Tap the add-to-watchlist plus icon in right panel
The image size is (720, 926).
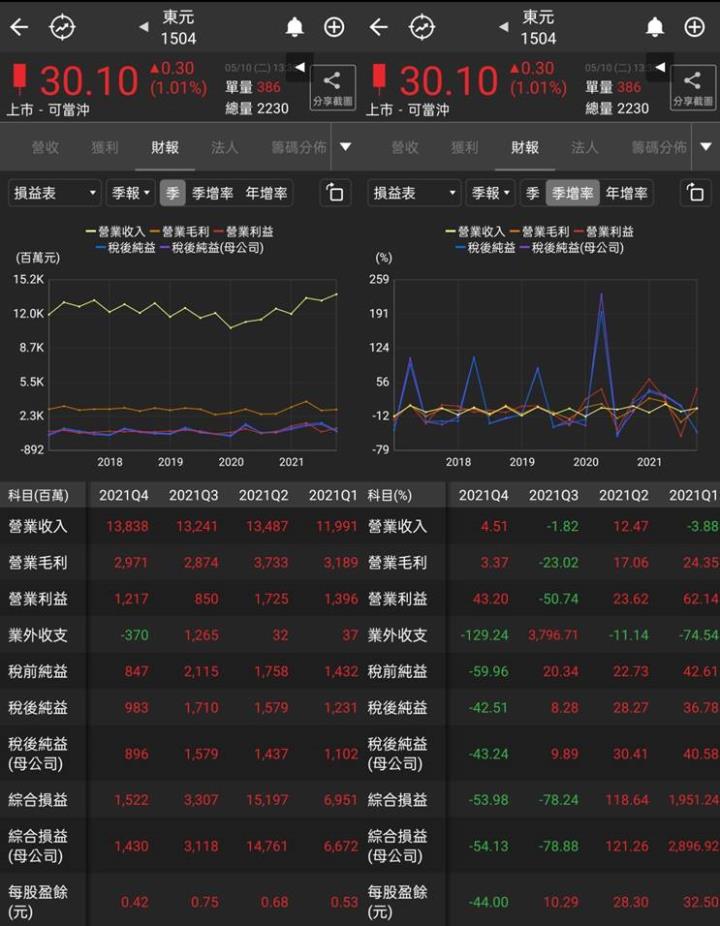[694, 27]
